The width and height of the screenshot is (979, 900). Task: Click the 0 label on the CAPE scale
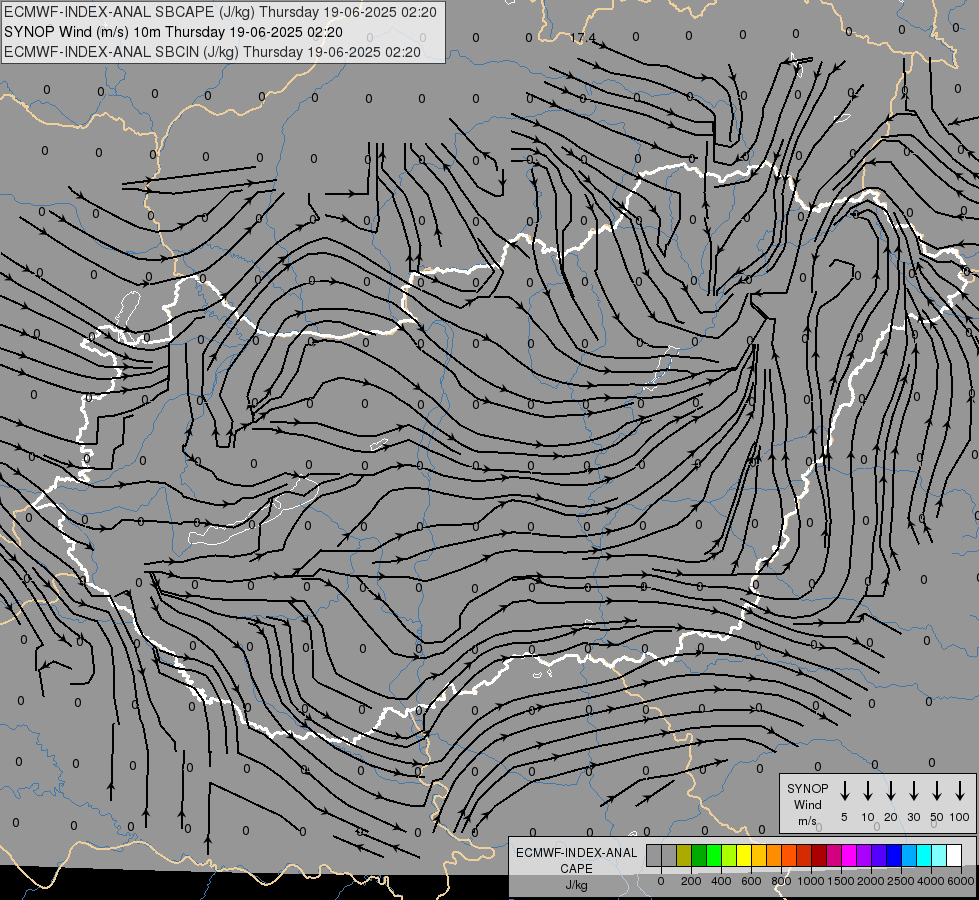[661, 881]
